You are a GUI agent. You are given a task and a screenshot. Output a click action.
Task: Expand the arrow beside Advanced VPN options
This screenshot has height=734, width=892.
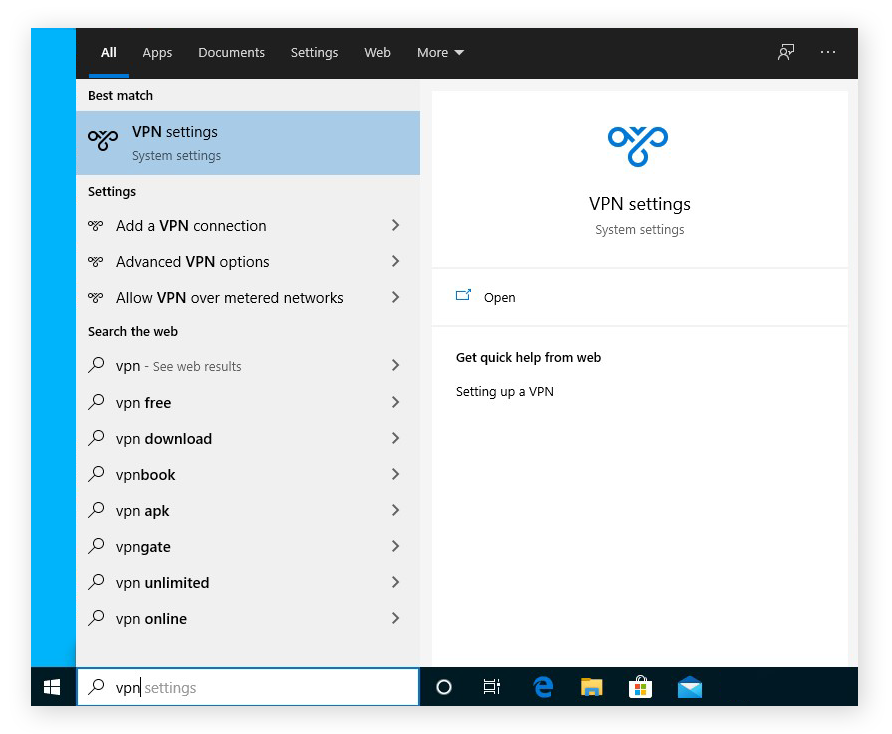pos(396,262)
